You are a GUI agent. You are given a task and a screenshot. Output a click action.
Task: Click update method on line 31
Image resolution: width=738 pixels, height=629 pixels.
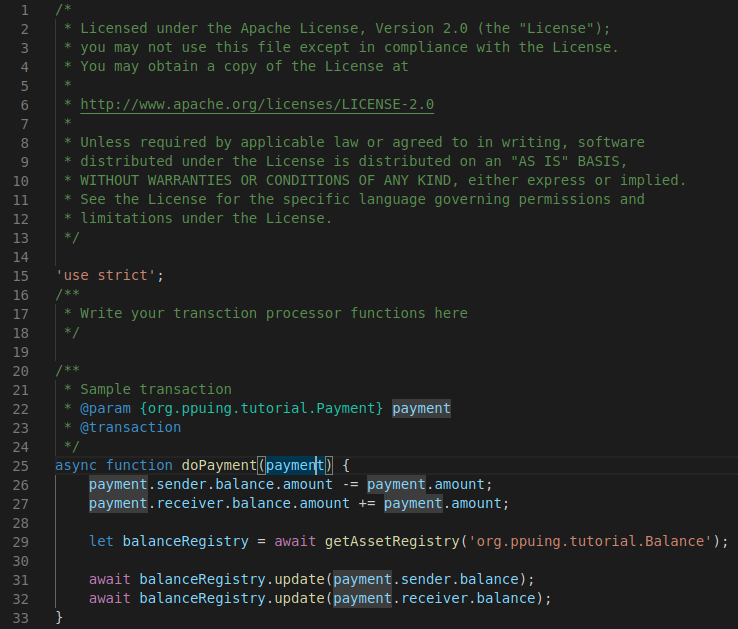click(299, 579)
